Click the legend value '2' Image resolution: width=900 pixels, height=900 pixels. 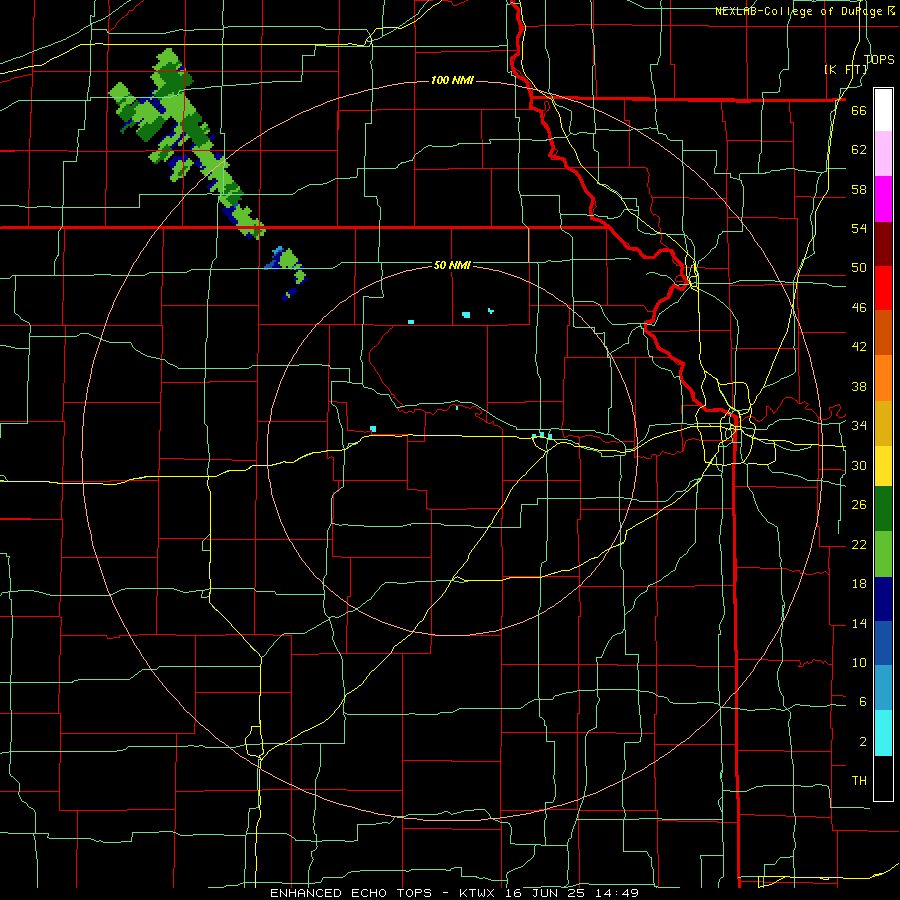[x=862, y=741]
